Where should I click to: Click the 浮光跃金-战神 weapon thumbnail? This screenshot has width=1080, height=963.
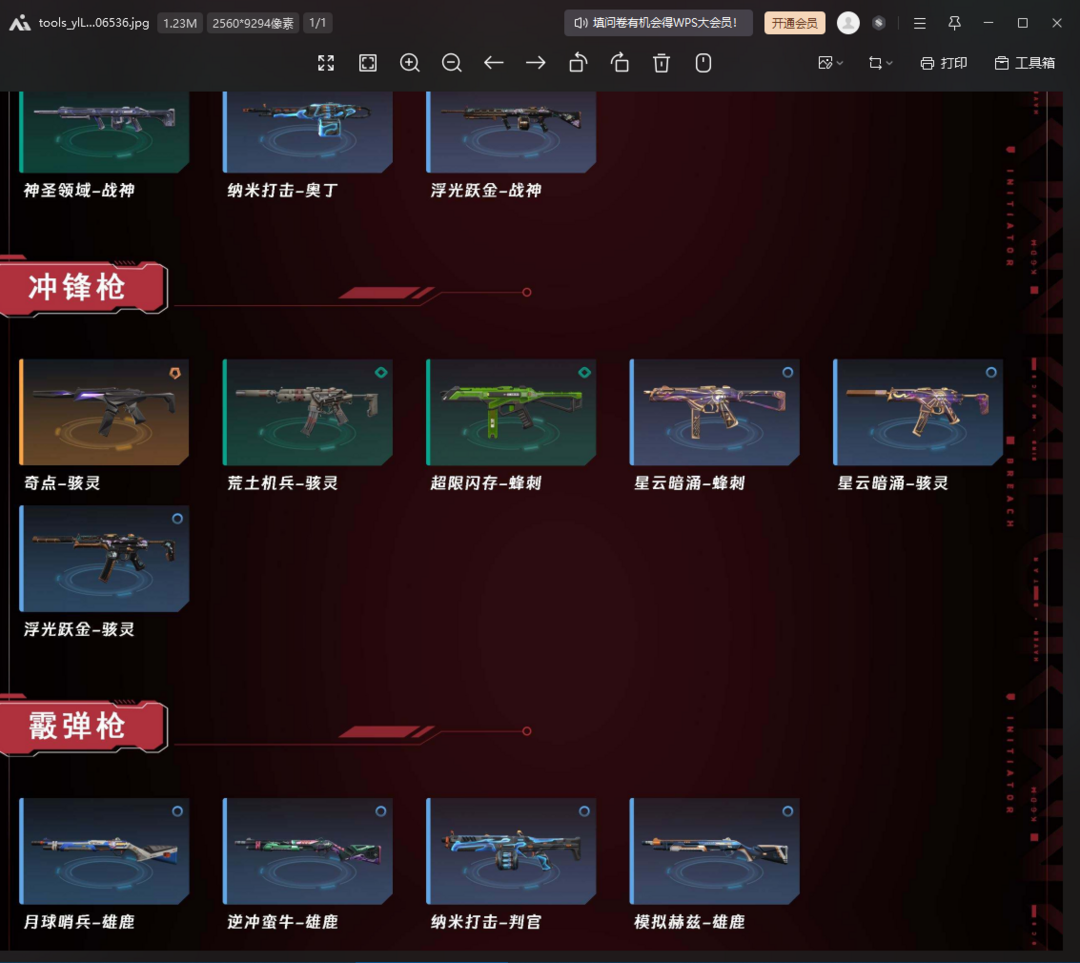[511, 132]
